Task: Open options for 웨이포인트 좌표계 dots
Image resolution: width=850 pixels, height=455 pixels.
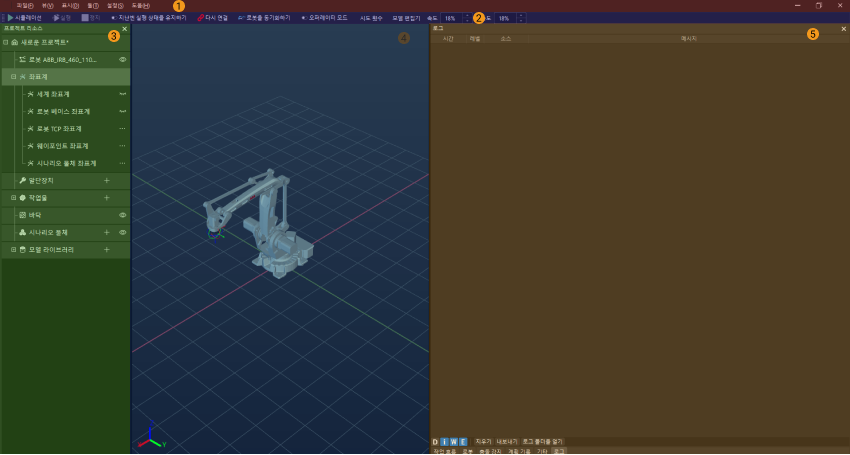Action: (x=123, y=146)
